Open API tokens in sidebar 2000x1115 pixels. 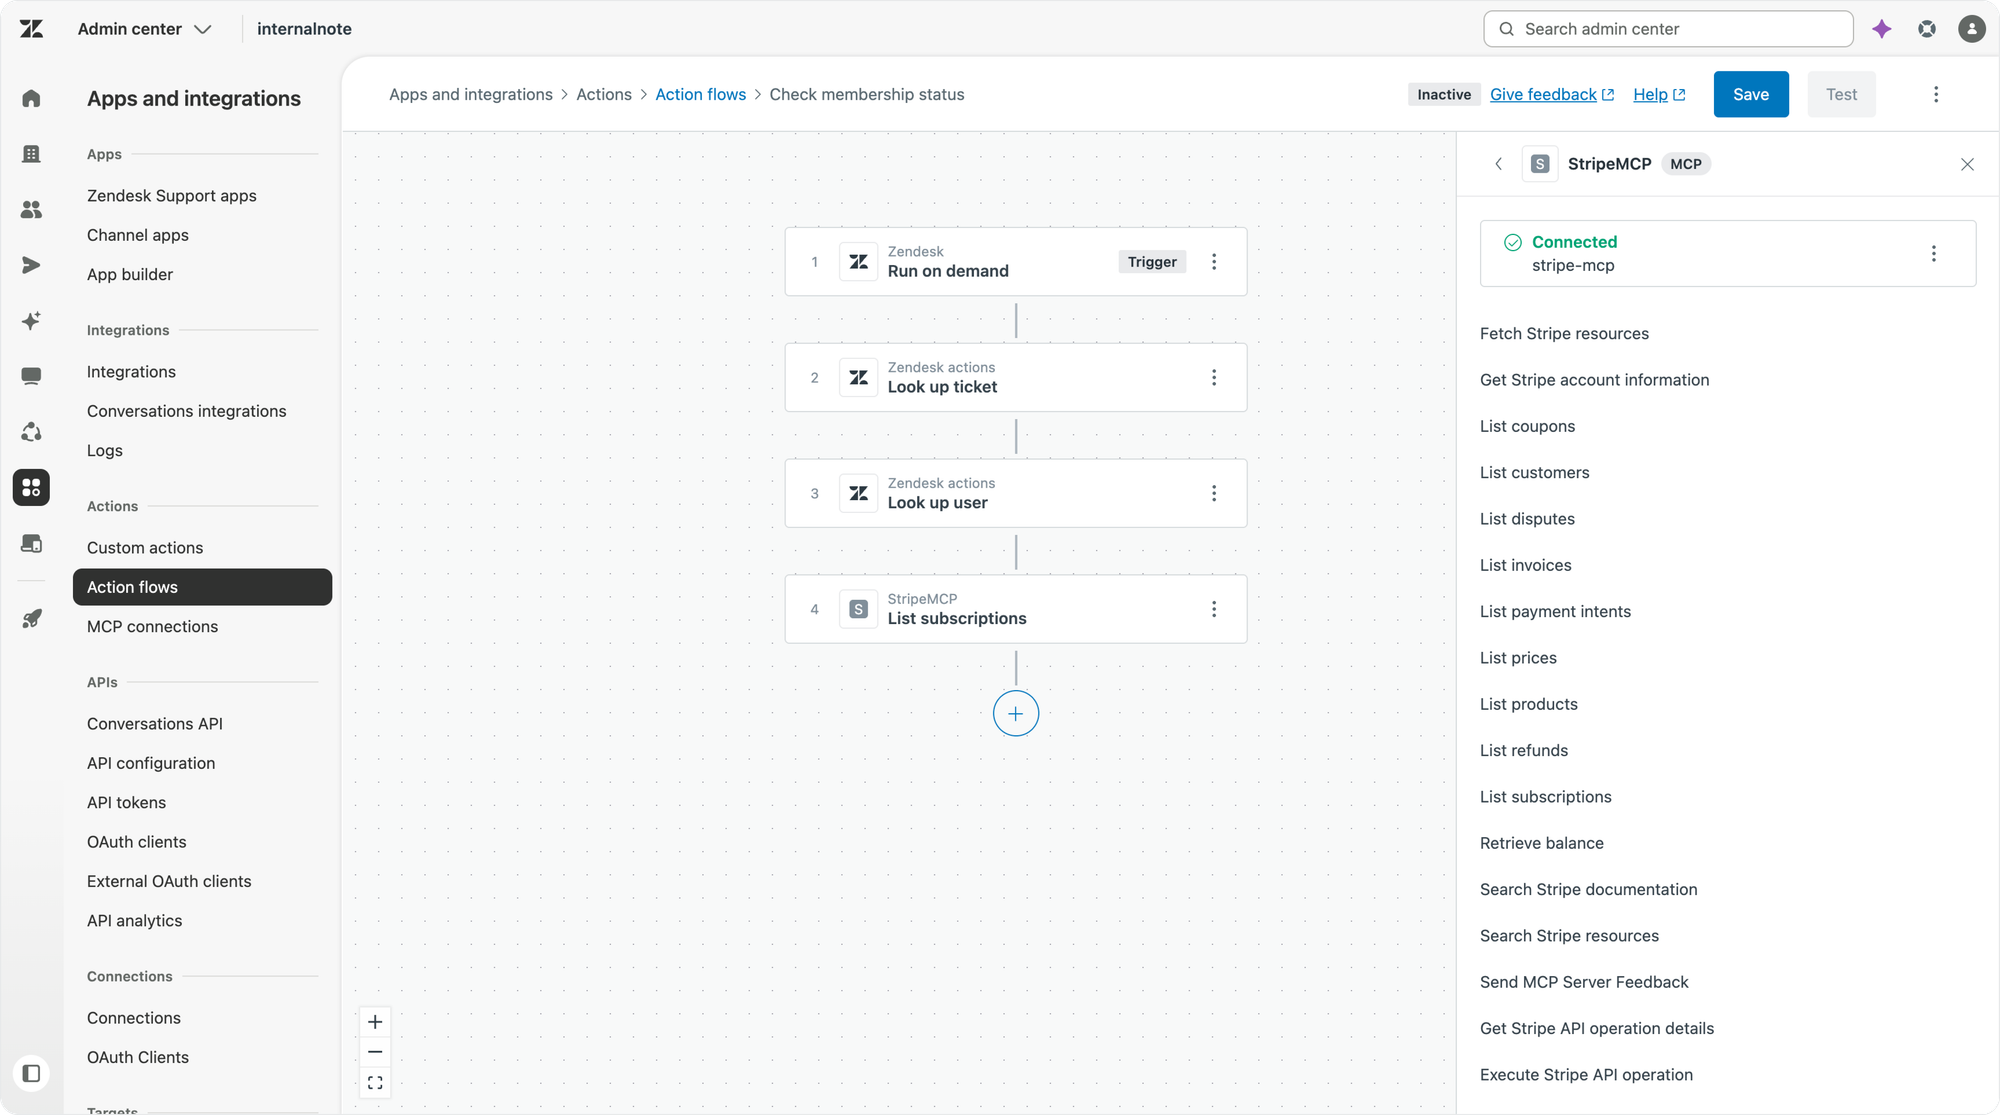tap(126, 802)
